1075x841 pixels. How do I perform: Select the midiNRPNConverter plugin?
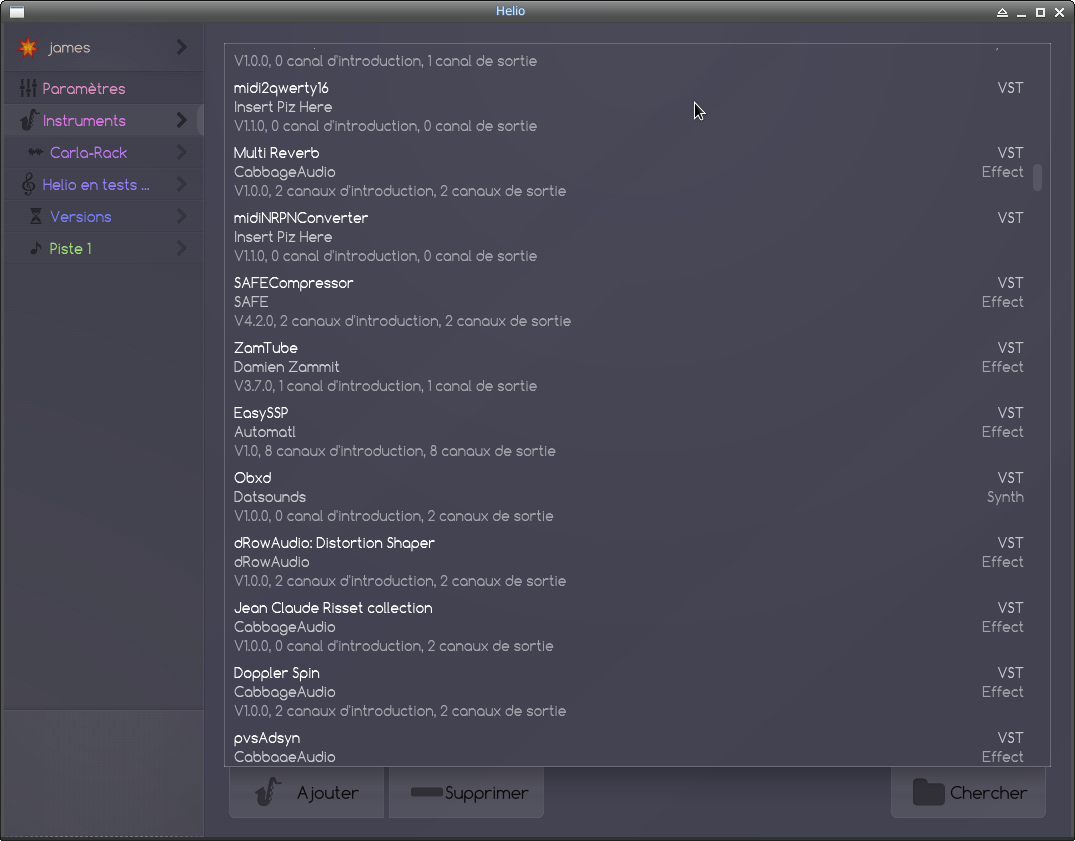[629, 237]
